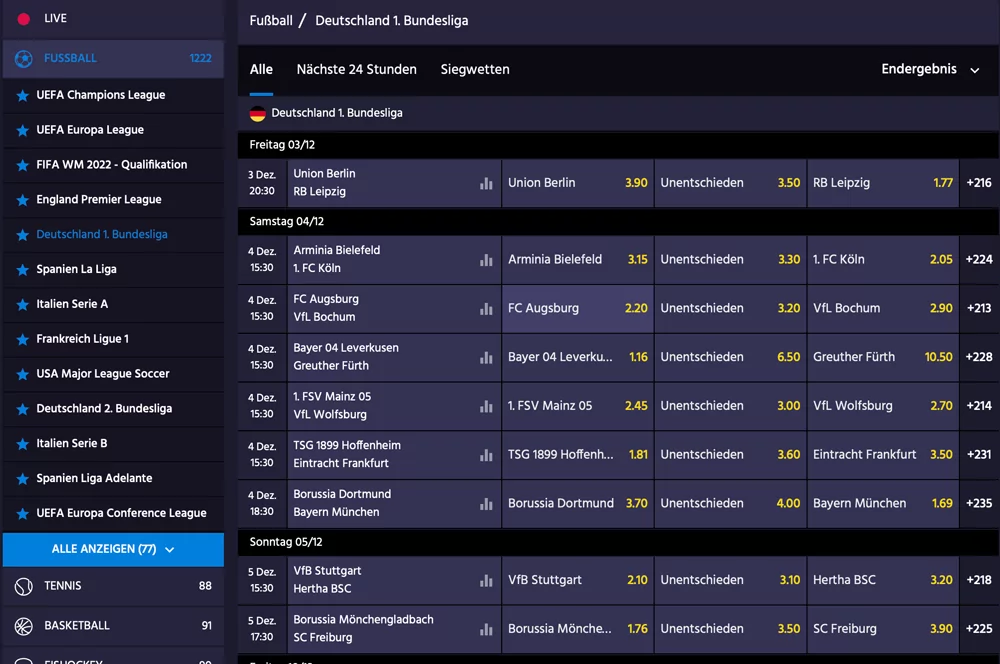Click the basketball icon in sidebar
Screen dimensions: 1000x664
pos(24,626)
